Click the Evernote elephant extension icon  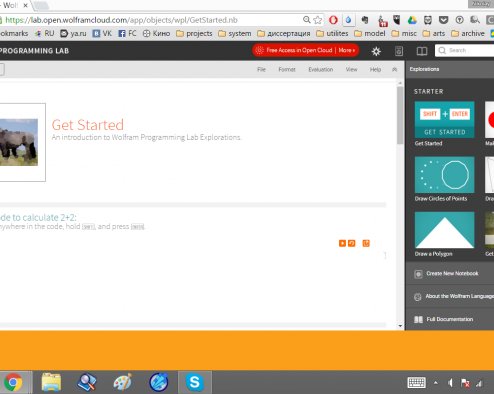coord(365,20)
